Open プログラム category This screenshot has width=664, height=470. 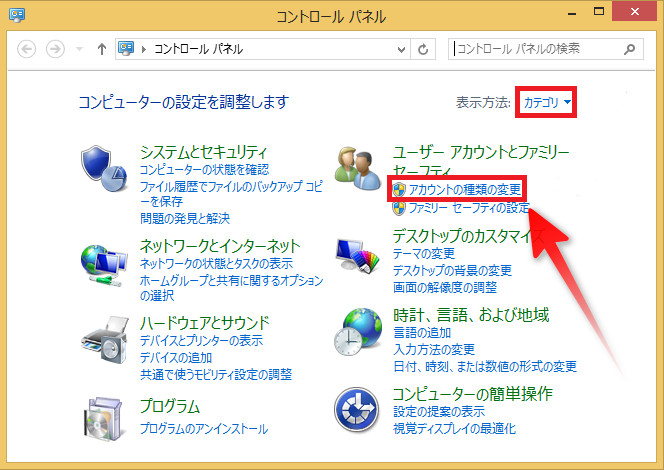click(x=170, y=406)
